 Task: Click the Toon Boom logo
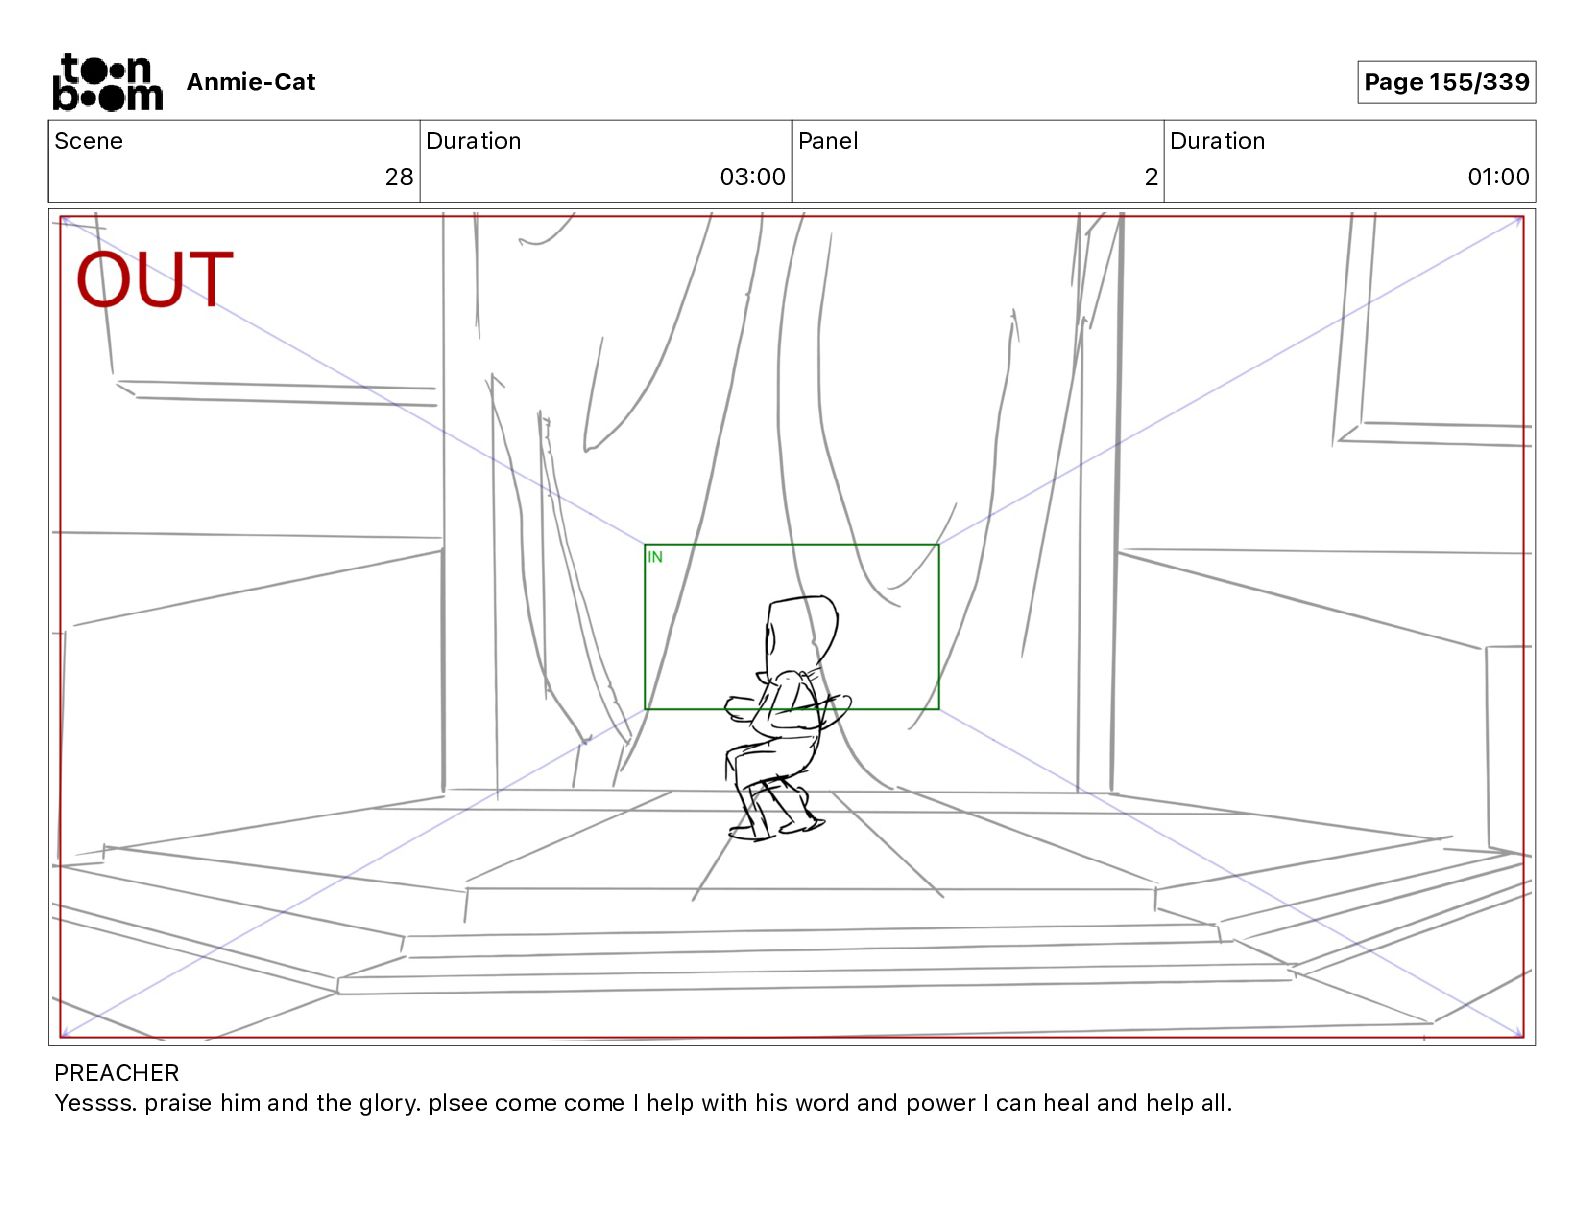107,82
